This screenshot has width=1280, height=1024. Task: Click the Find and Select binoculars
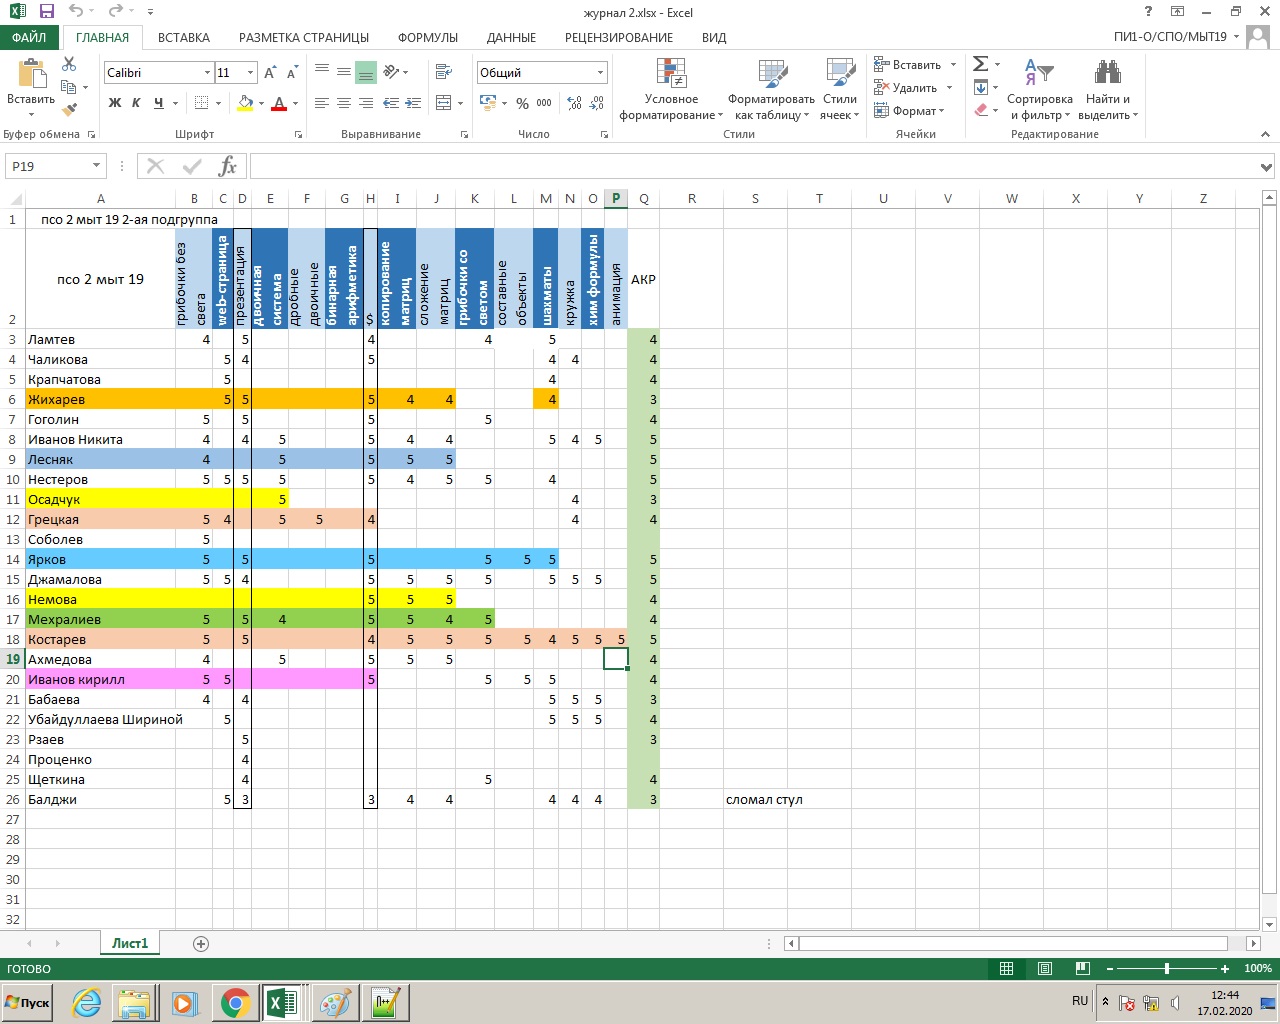point(1107,90)
